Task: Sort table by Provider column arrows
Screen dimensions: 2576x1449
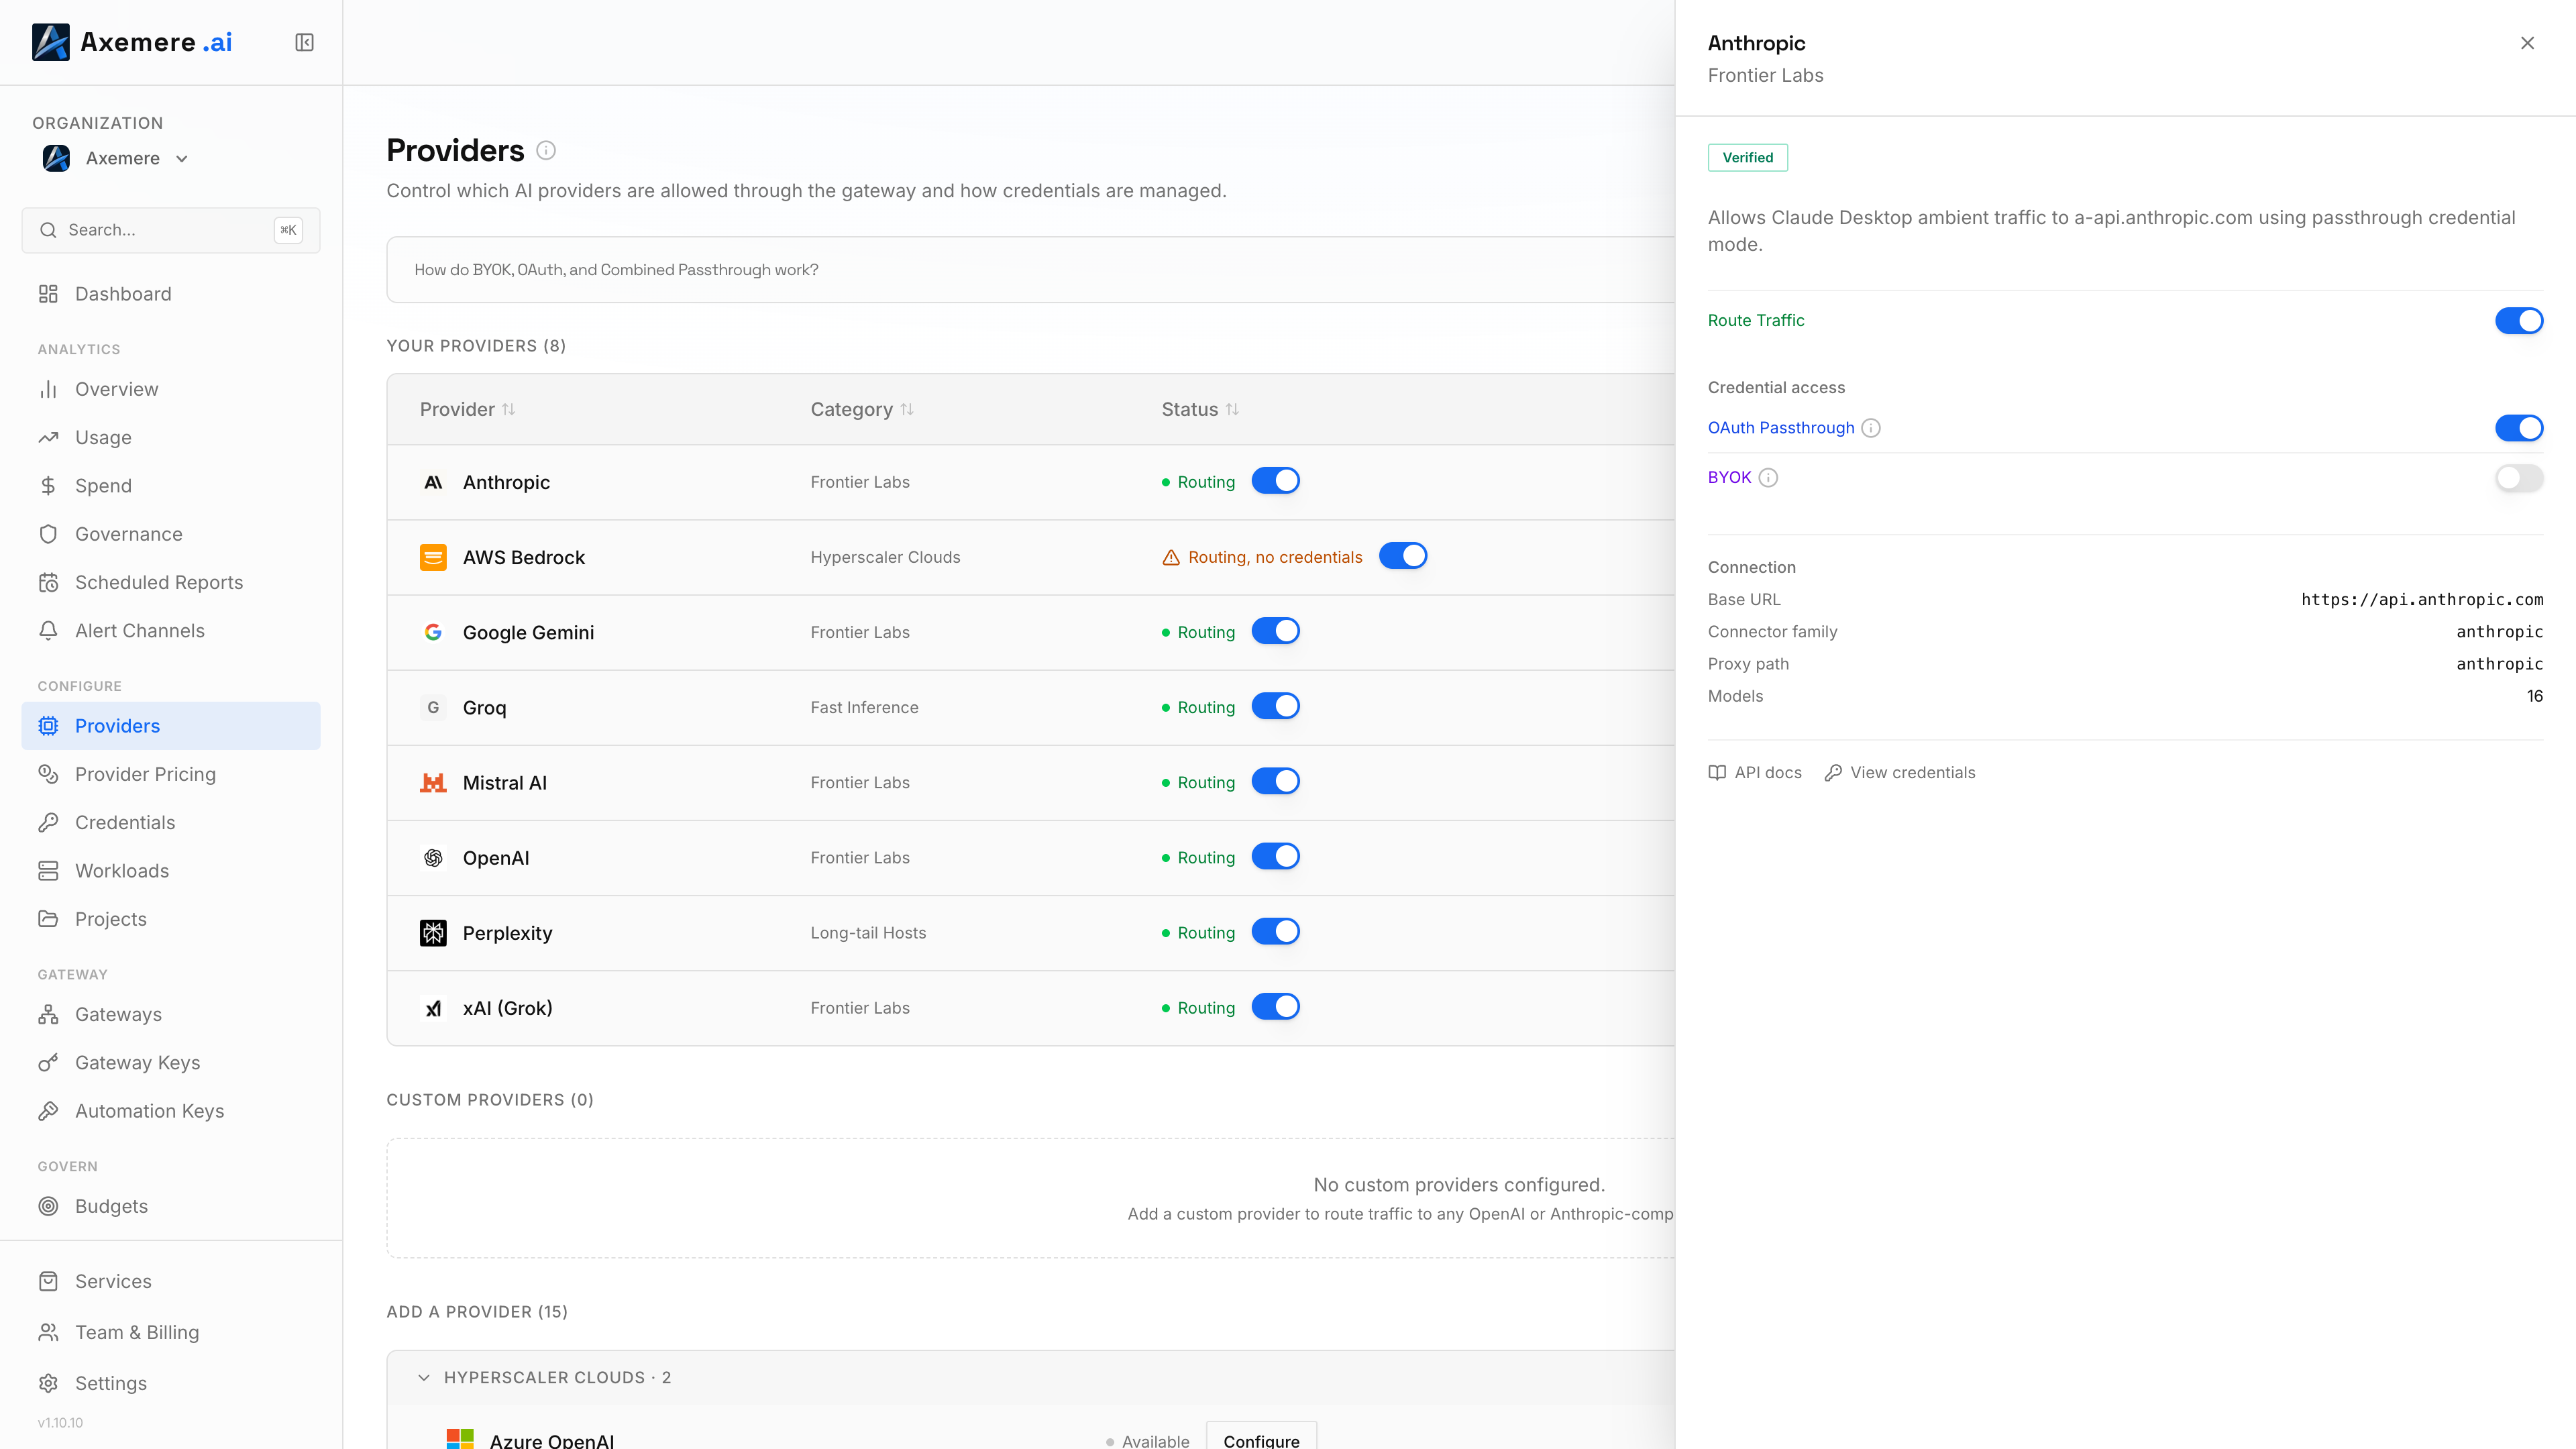Action: tap(509, 409)
